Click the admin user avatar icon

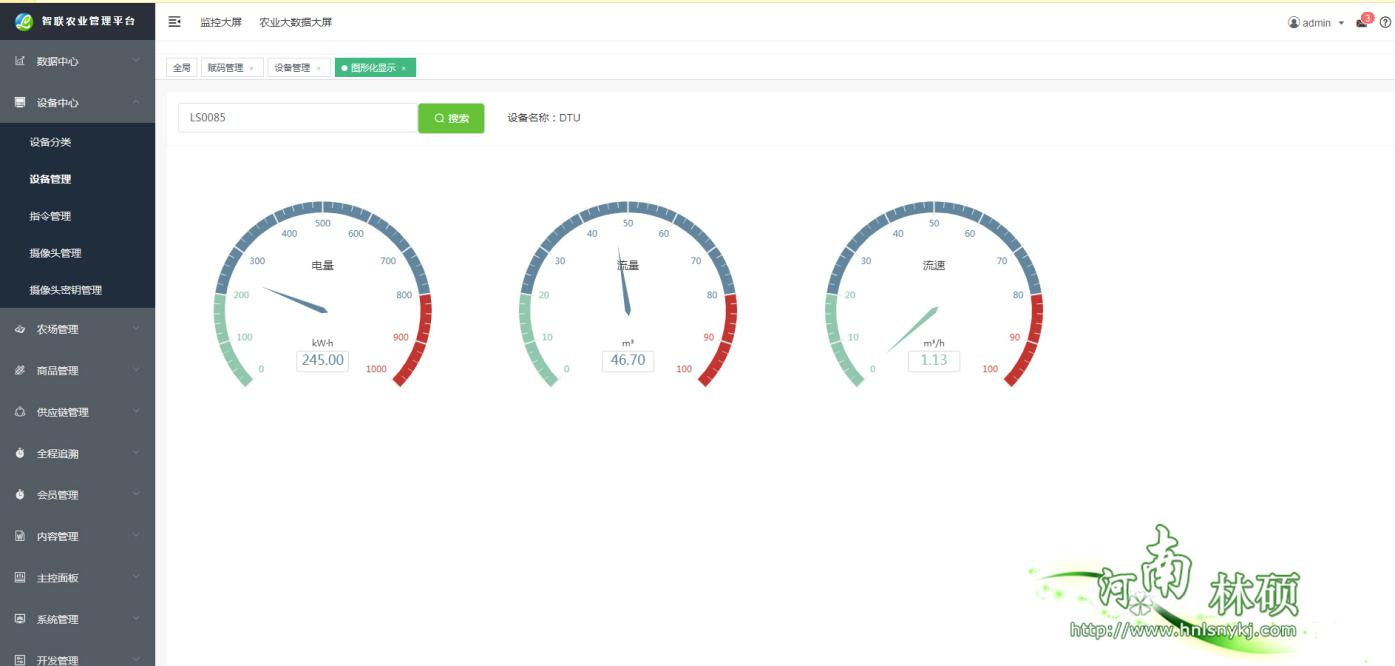[x=1294, y=23]
